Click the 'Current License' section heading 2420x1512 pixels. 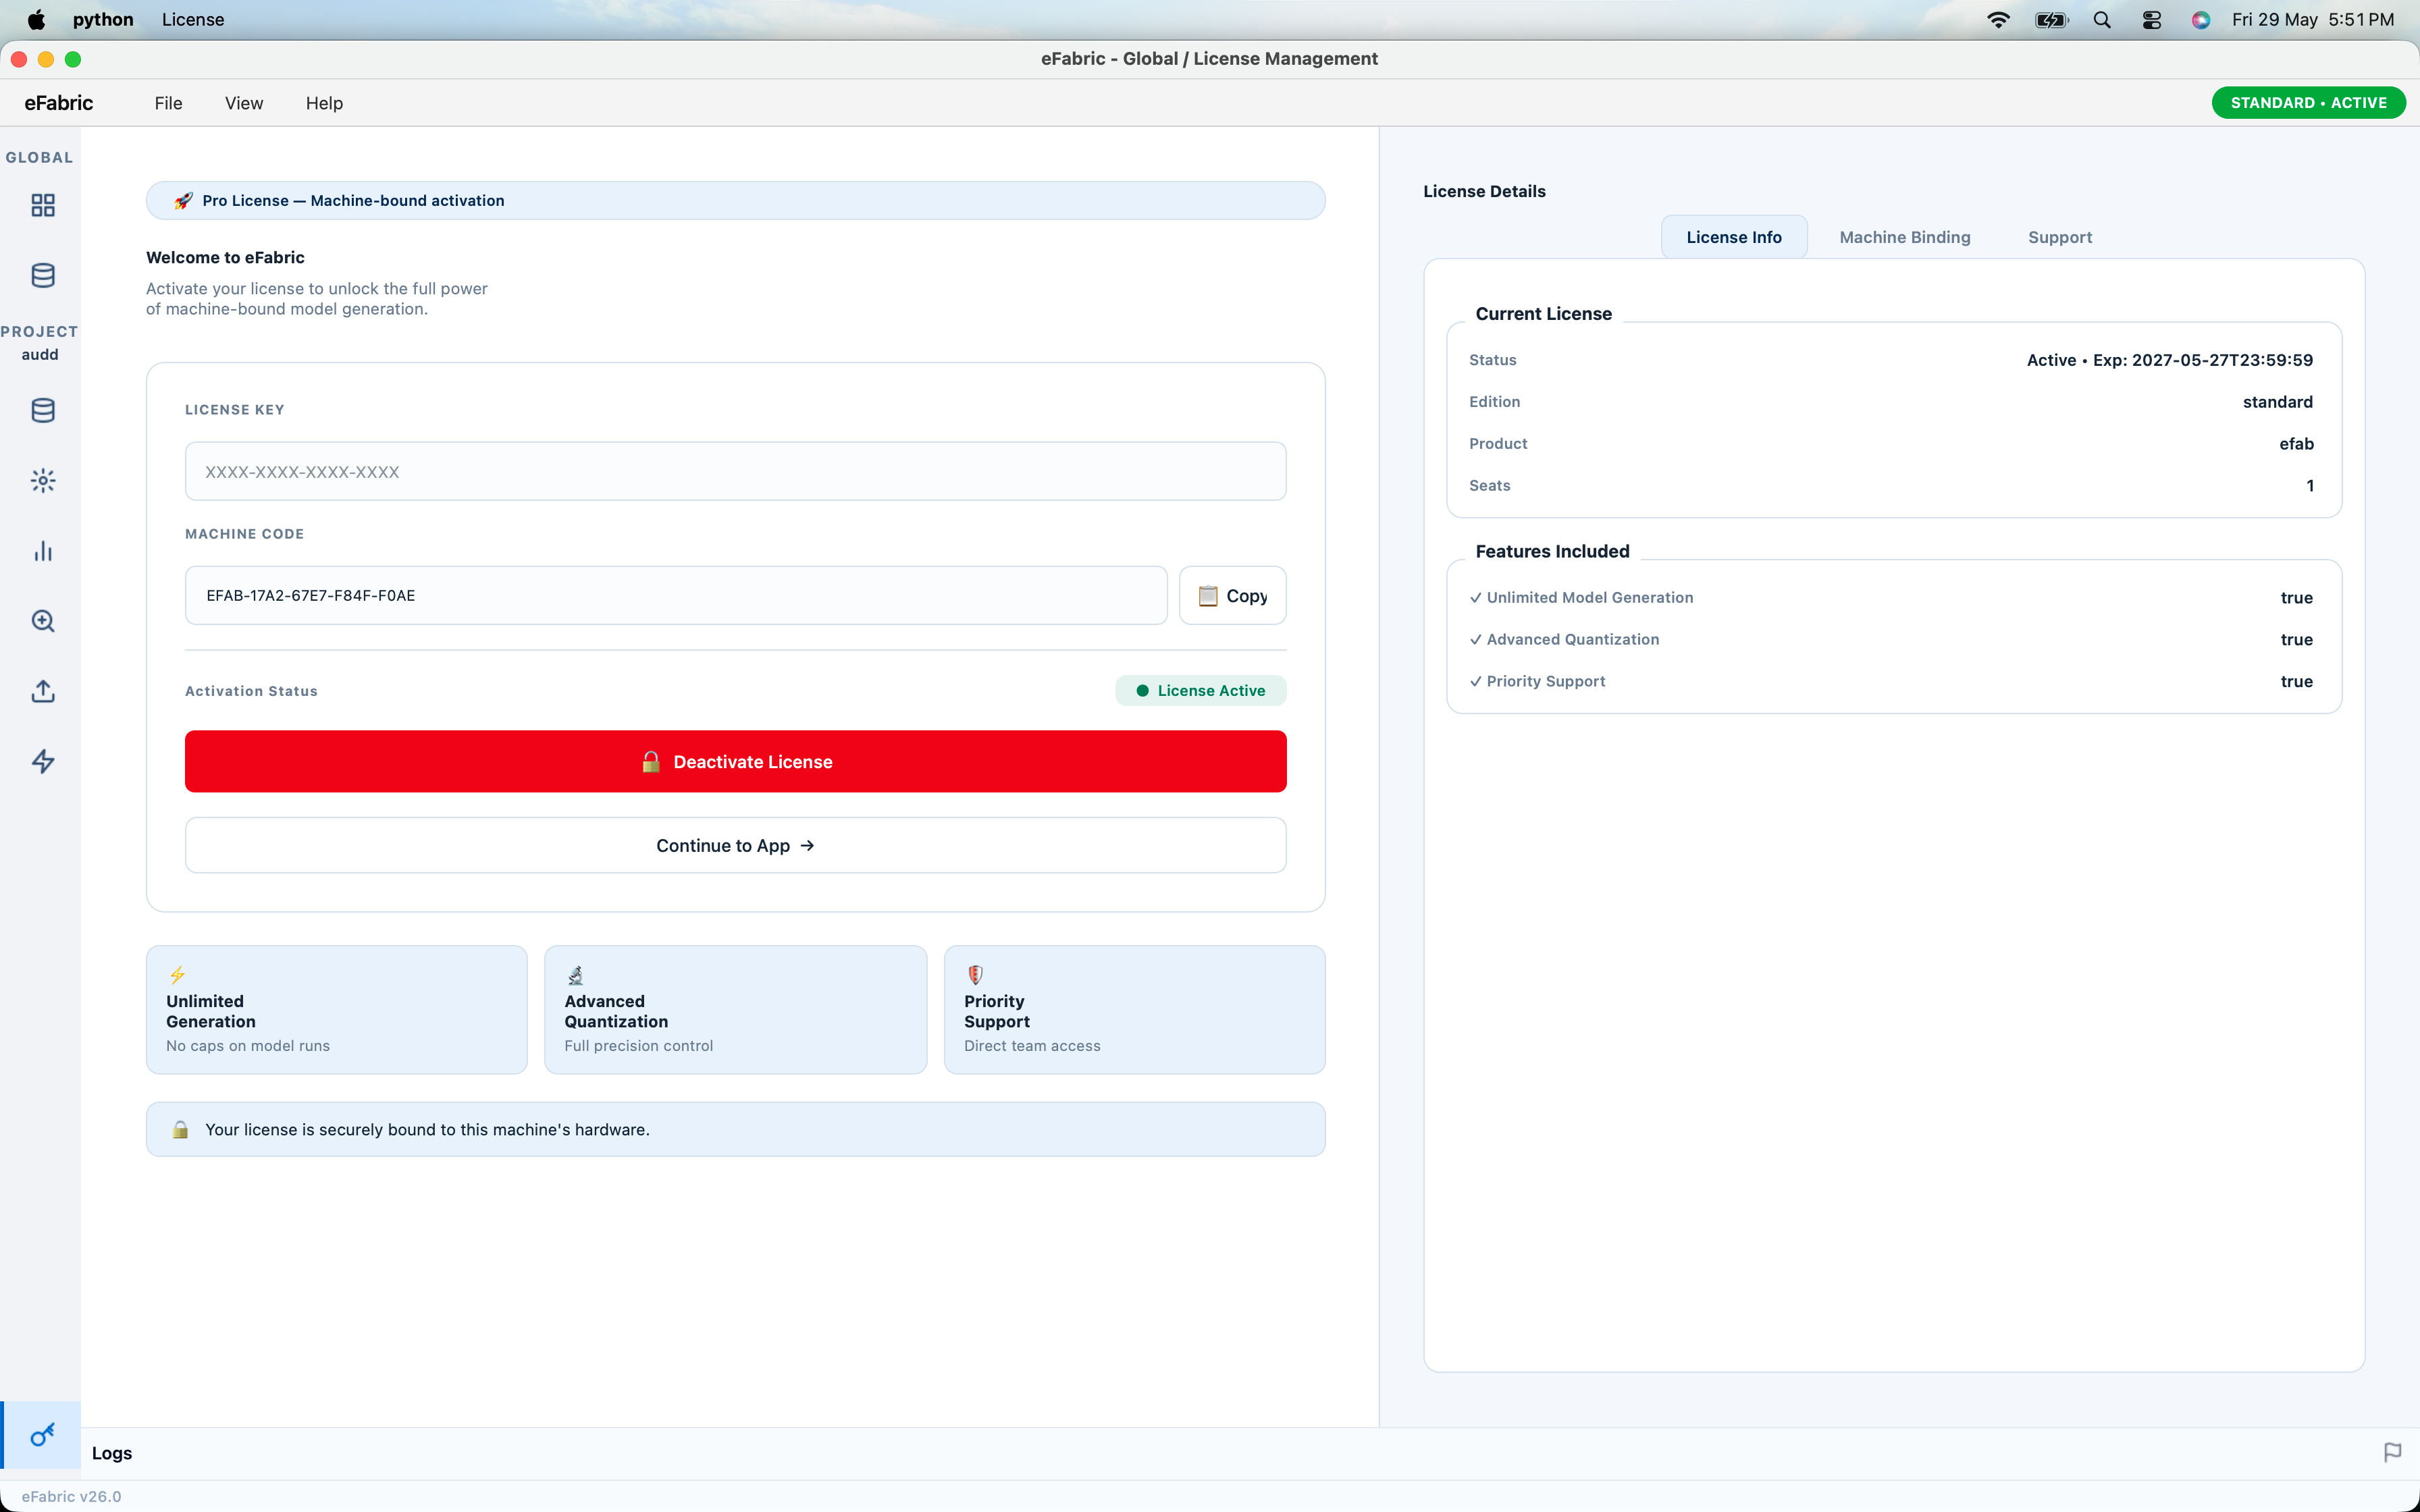tap(1543, 314)
